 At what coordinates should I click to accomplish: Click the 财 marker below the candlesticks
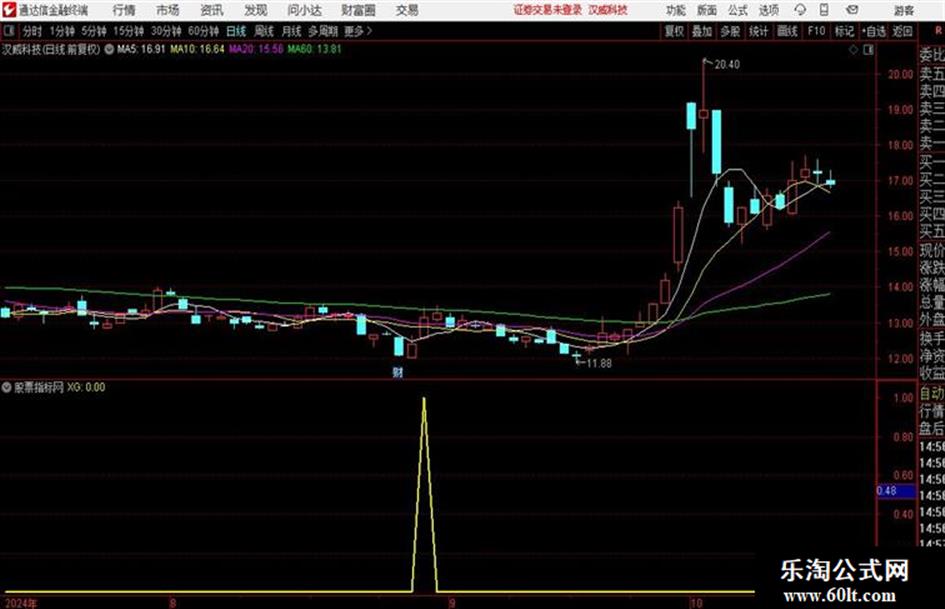click(398, 372)
